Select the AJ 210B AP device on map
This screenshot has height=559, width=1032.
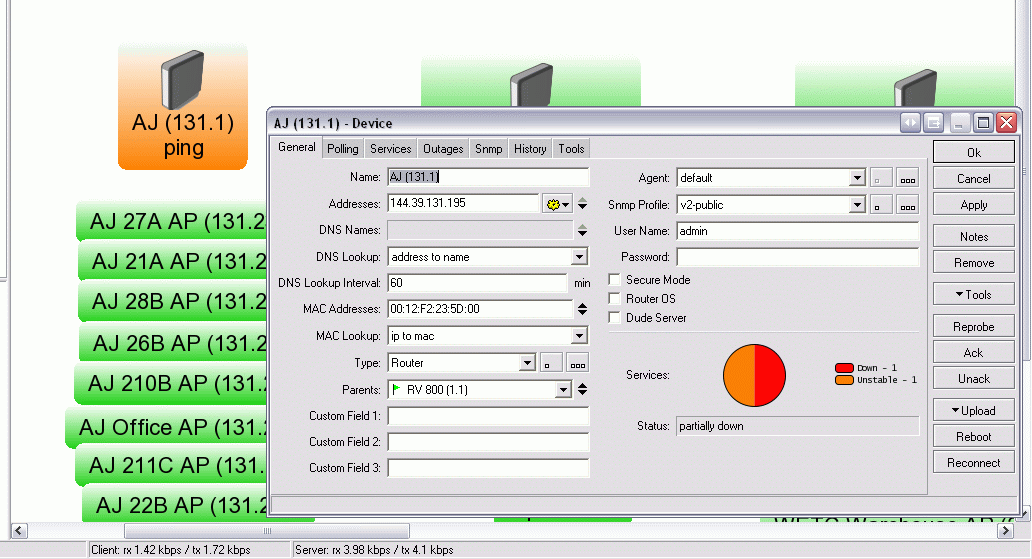(x=171, y=383)
